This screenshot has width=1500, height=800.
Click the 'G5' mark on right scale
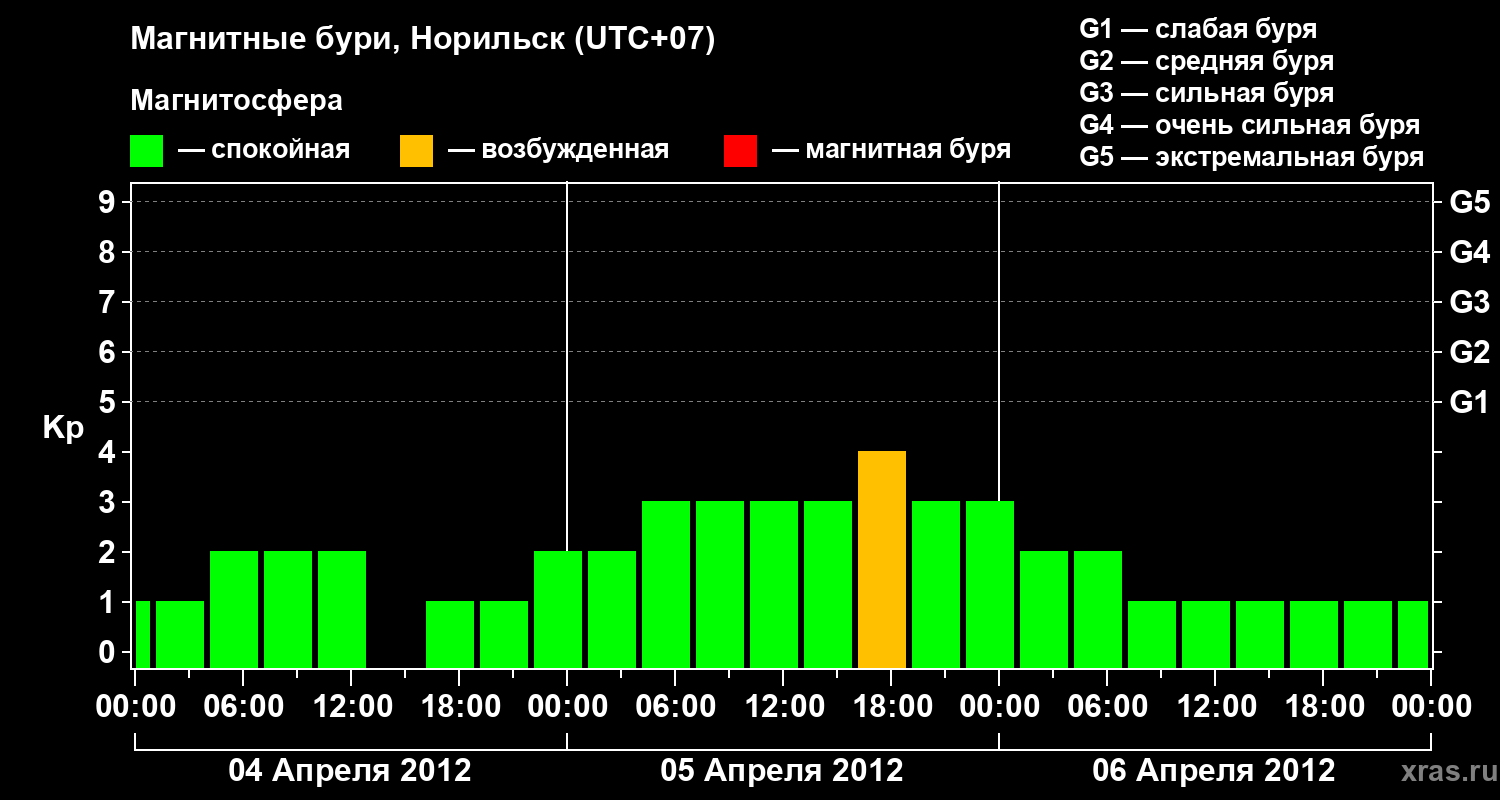tap(1469, 203)
